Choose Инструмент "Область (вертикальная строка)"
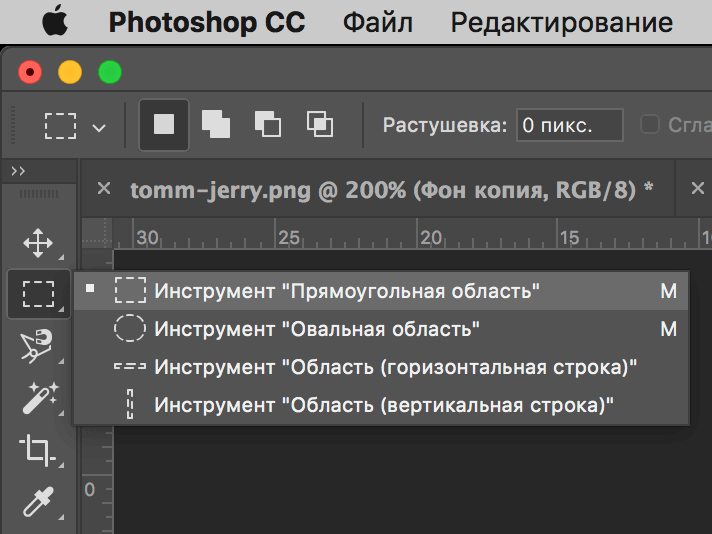 [x=383, y=405]
